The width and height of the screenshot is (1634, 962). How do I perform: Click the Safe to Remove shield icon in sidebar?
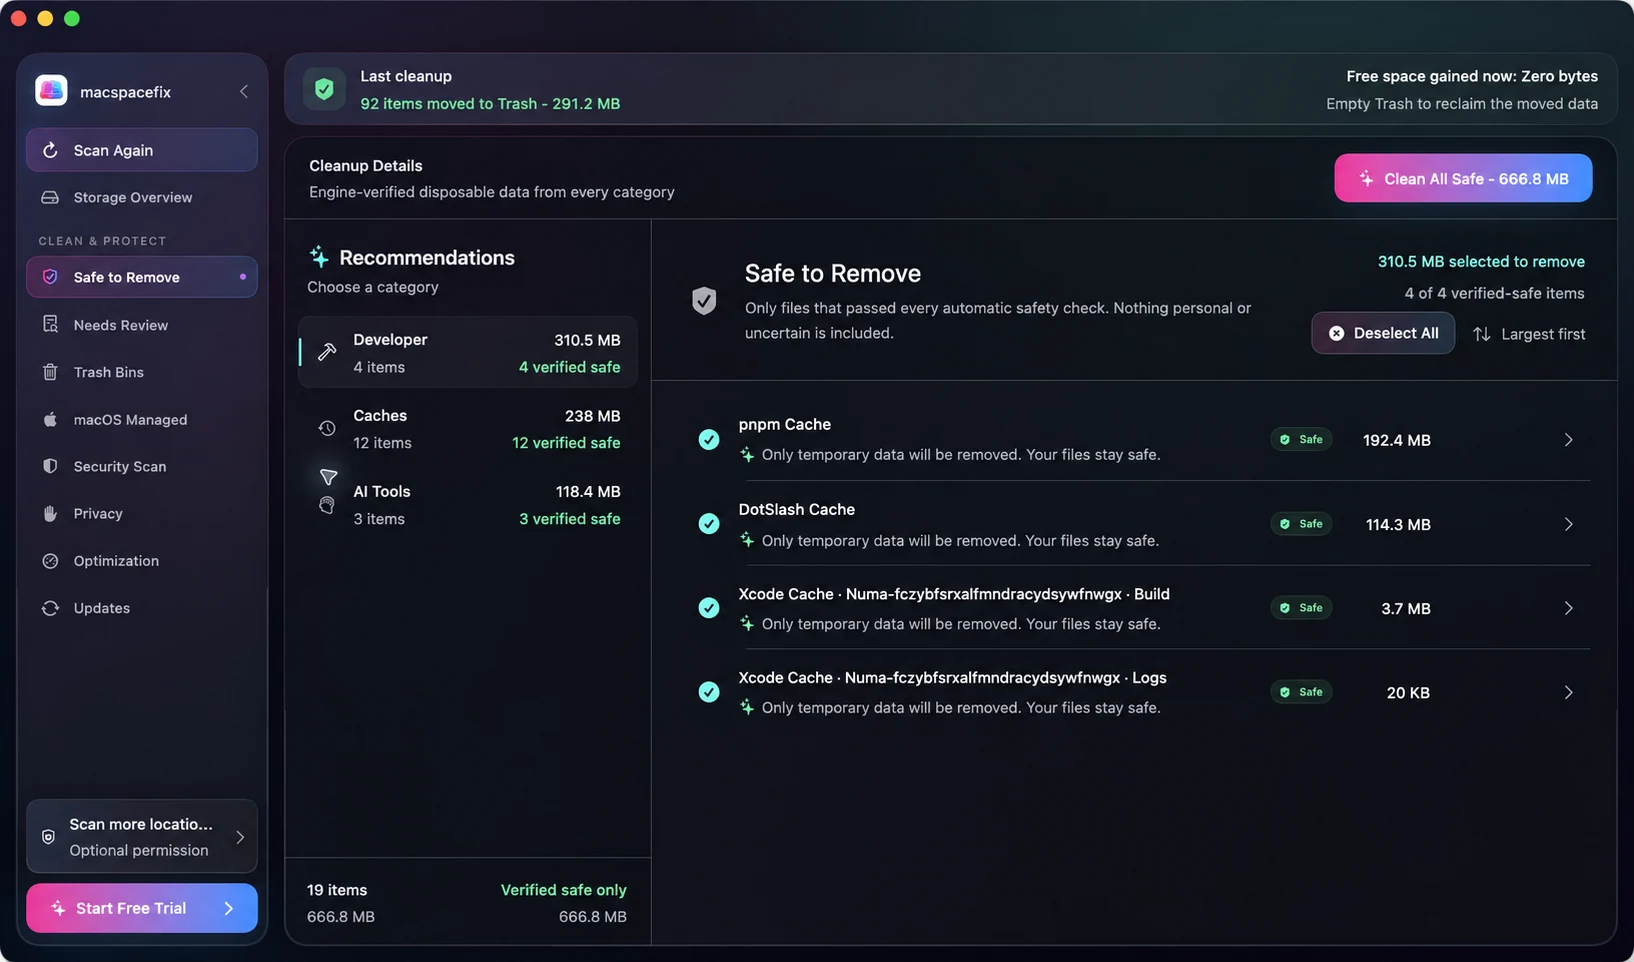50,277
